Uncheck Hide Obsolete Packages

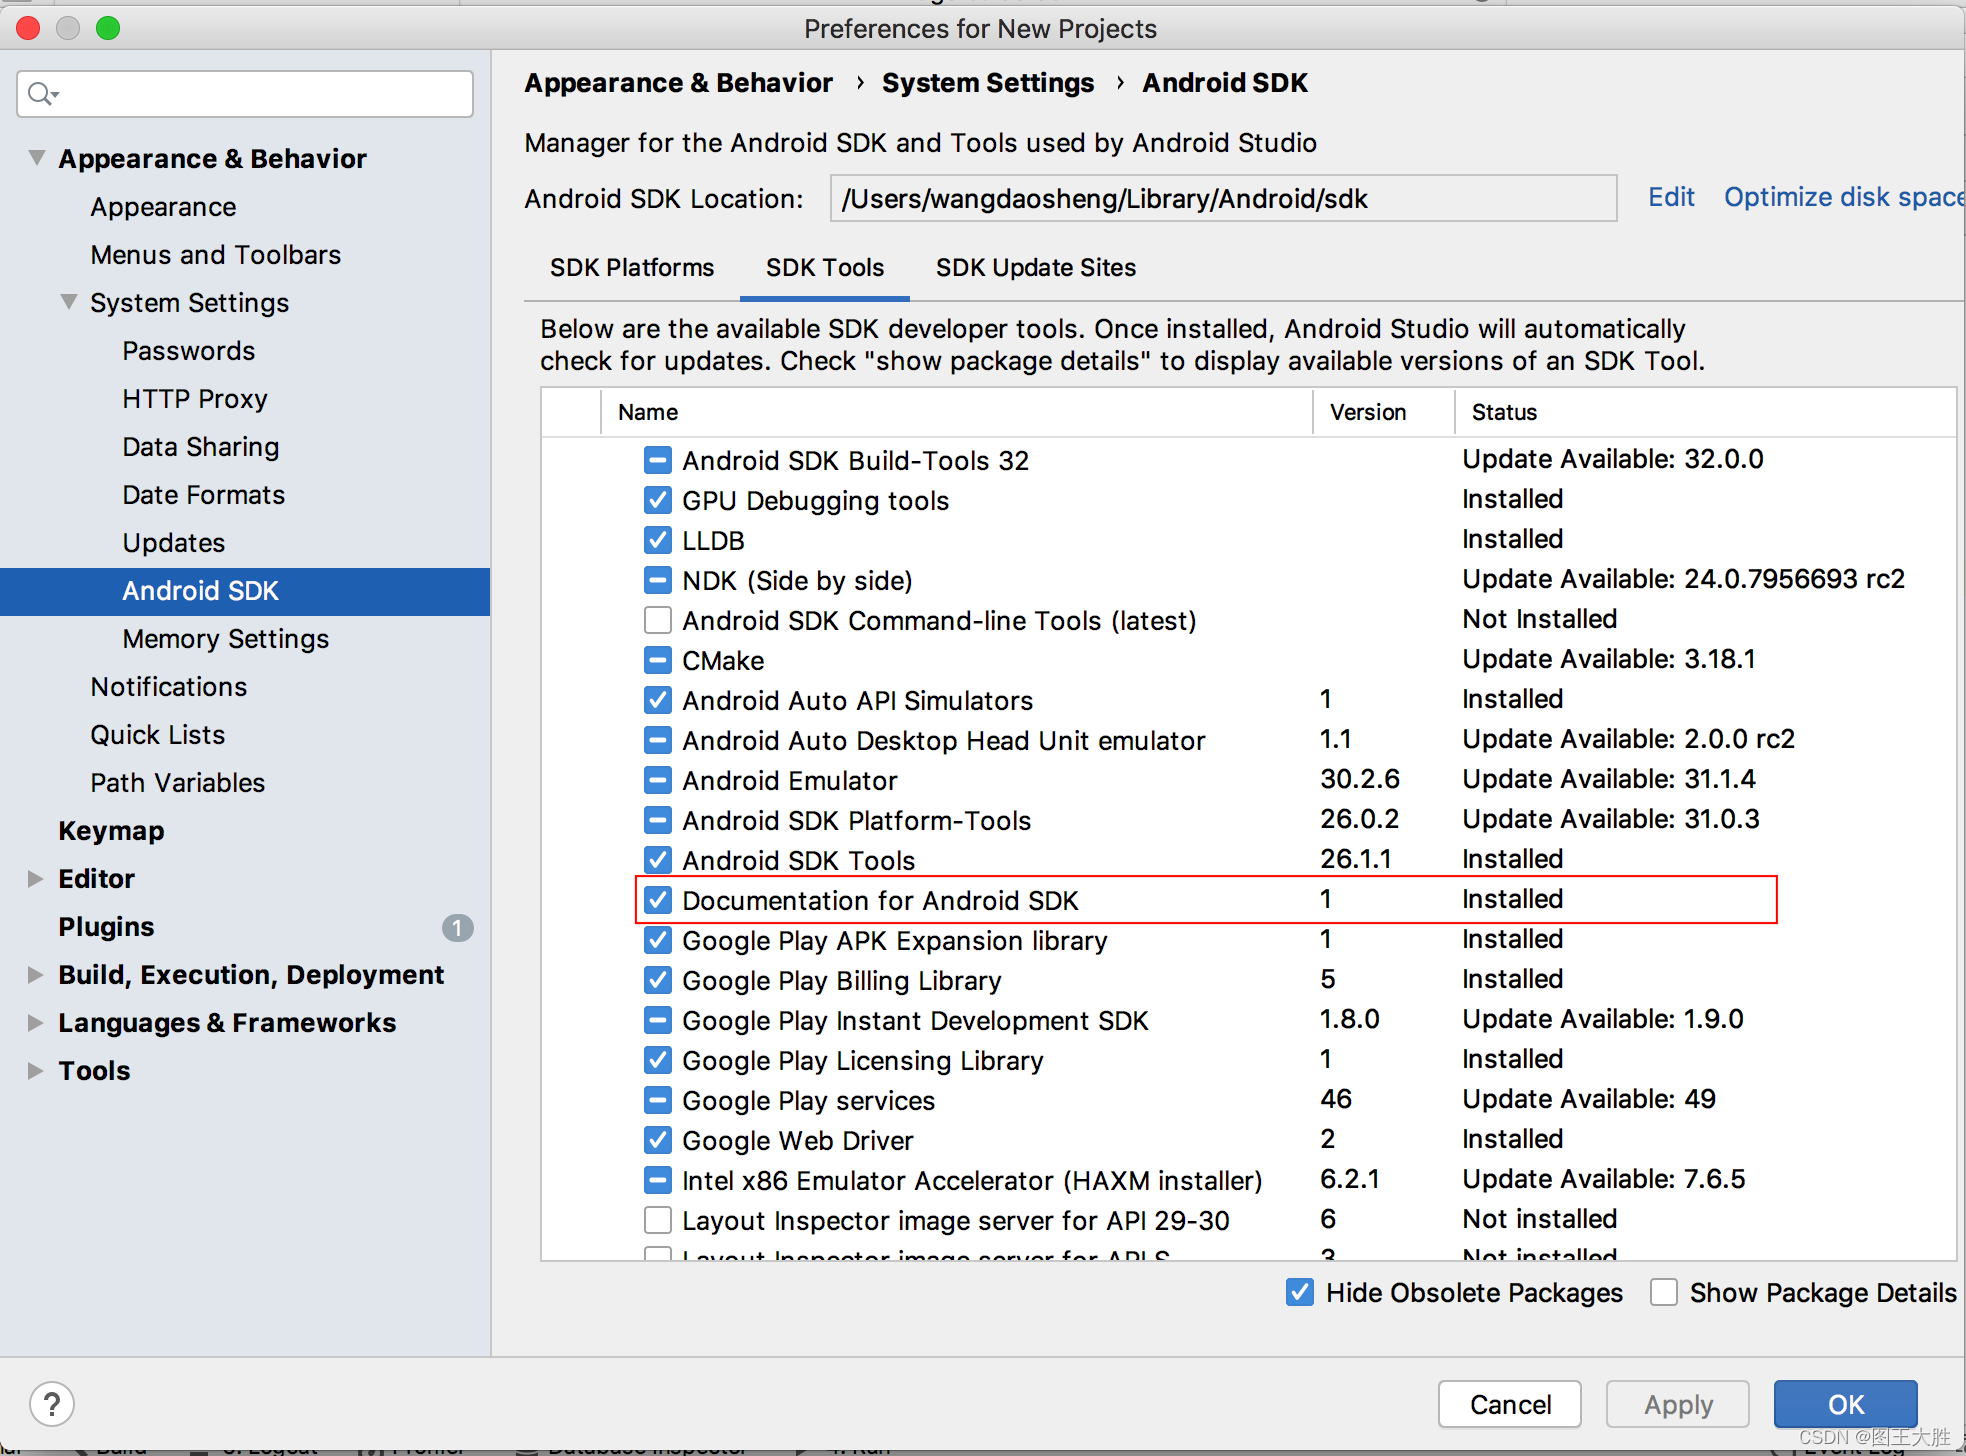coord(1299,1292)
